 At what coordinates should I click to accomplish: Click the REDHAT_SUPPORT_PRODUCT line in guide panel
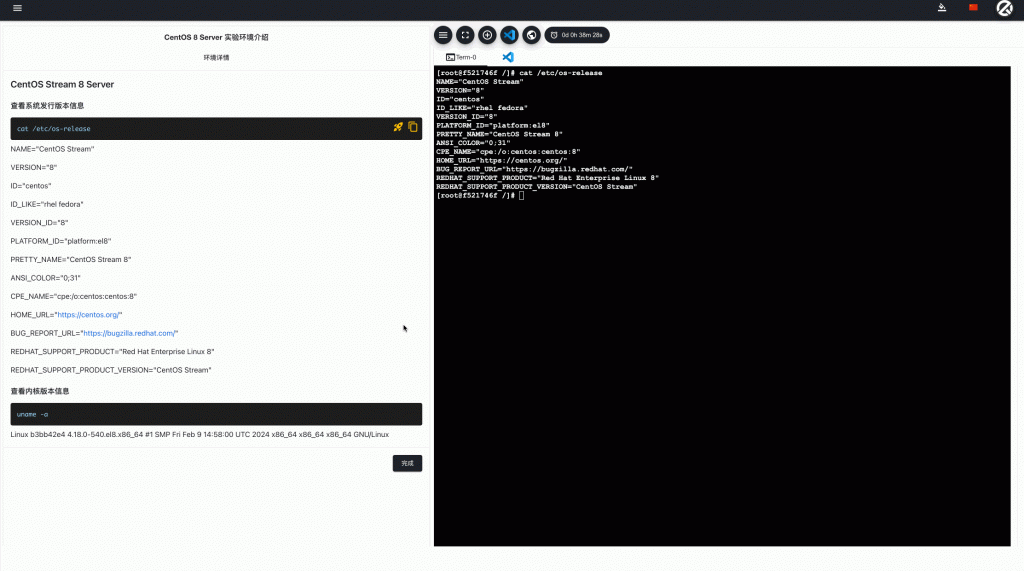(x=112, y=351)
